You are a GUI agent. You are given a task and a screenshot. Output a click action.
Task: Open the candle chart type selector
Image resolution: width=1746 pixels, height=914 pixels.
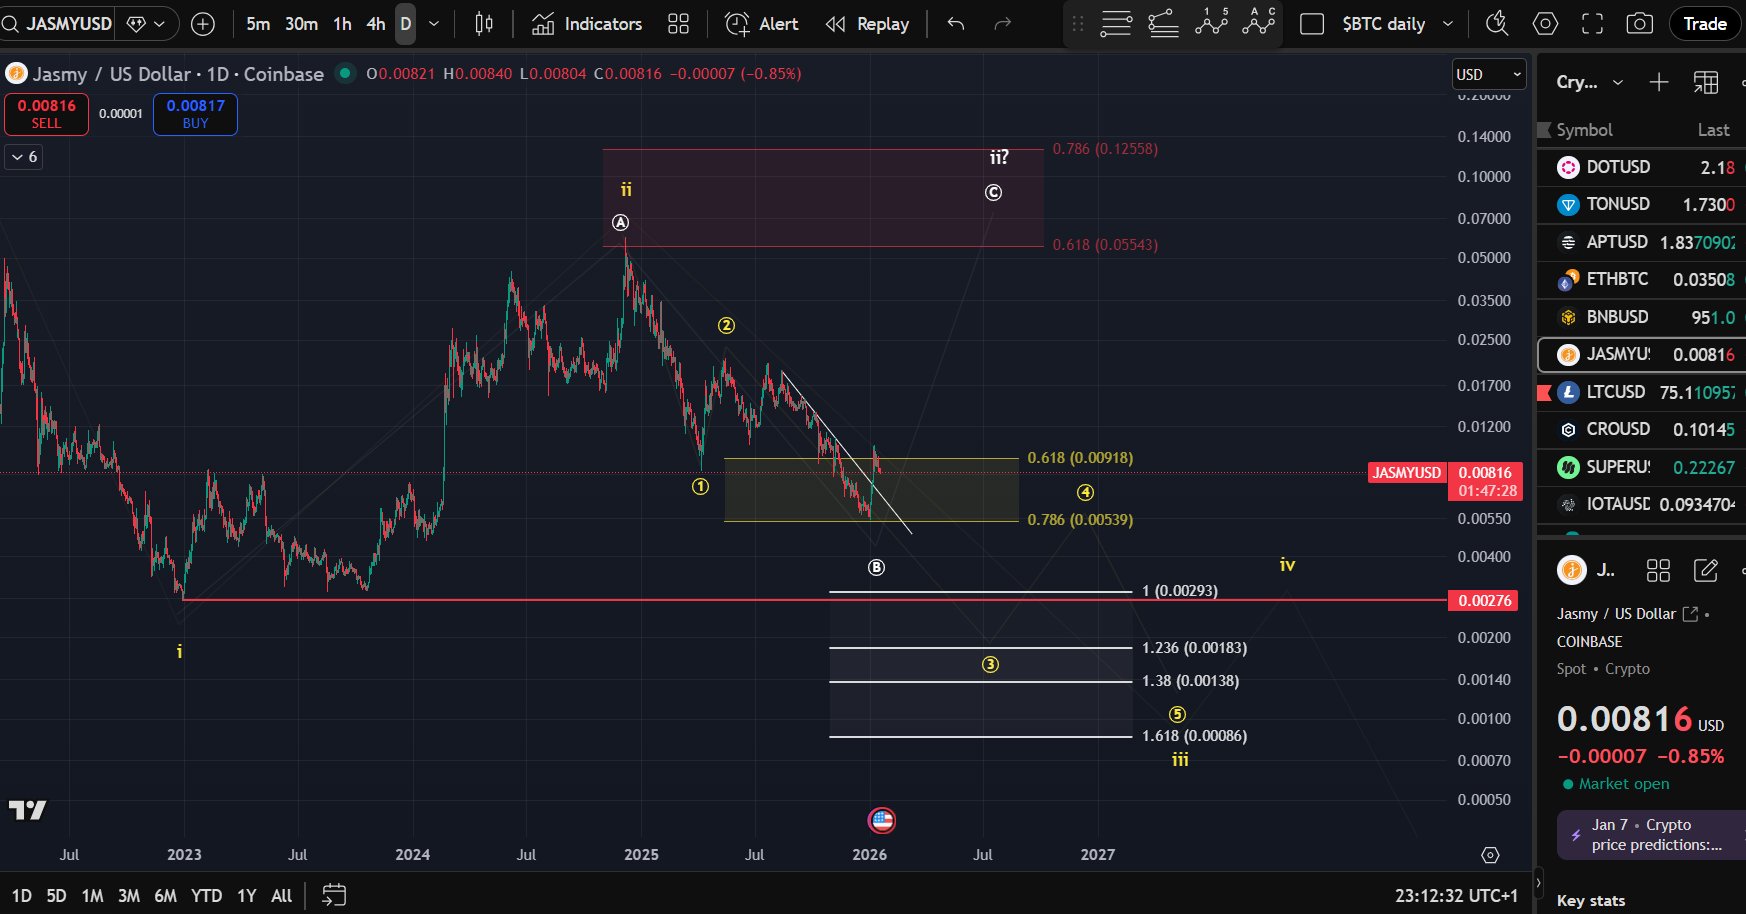click(484, 24)
